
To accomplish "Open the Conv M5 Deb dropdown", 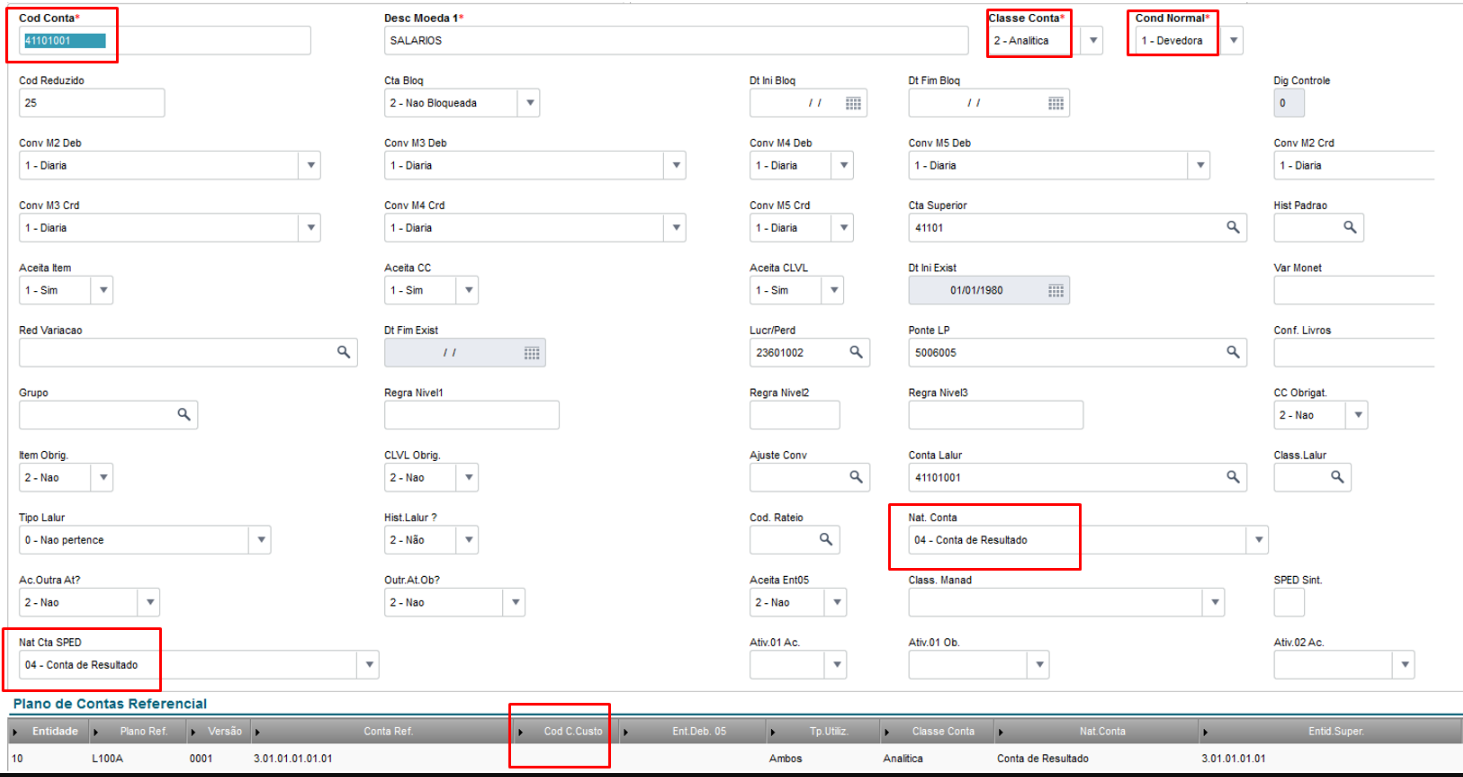I will pyautogui.click(x=1199, y=165).
